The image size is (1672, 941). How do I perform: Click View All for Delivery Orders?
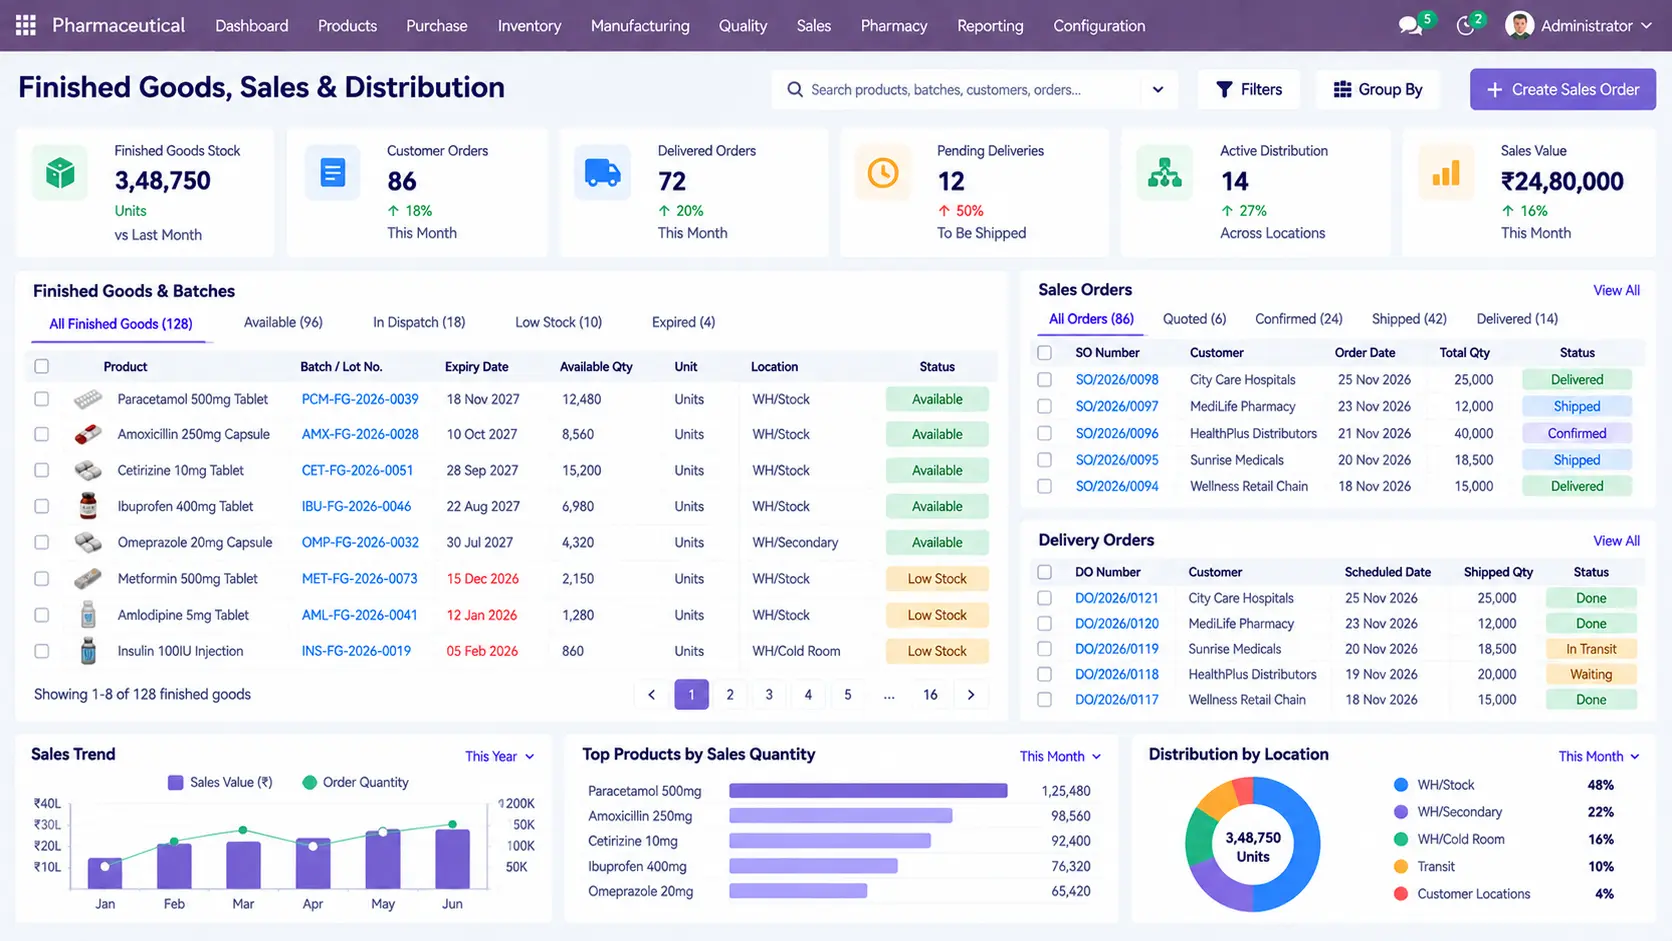[1616, 541]
